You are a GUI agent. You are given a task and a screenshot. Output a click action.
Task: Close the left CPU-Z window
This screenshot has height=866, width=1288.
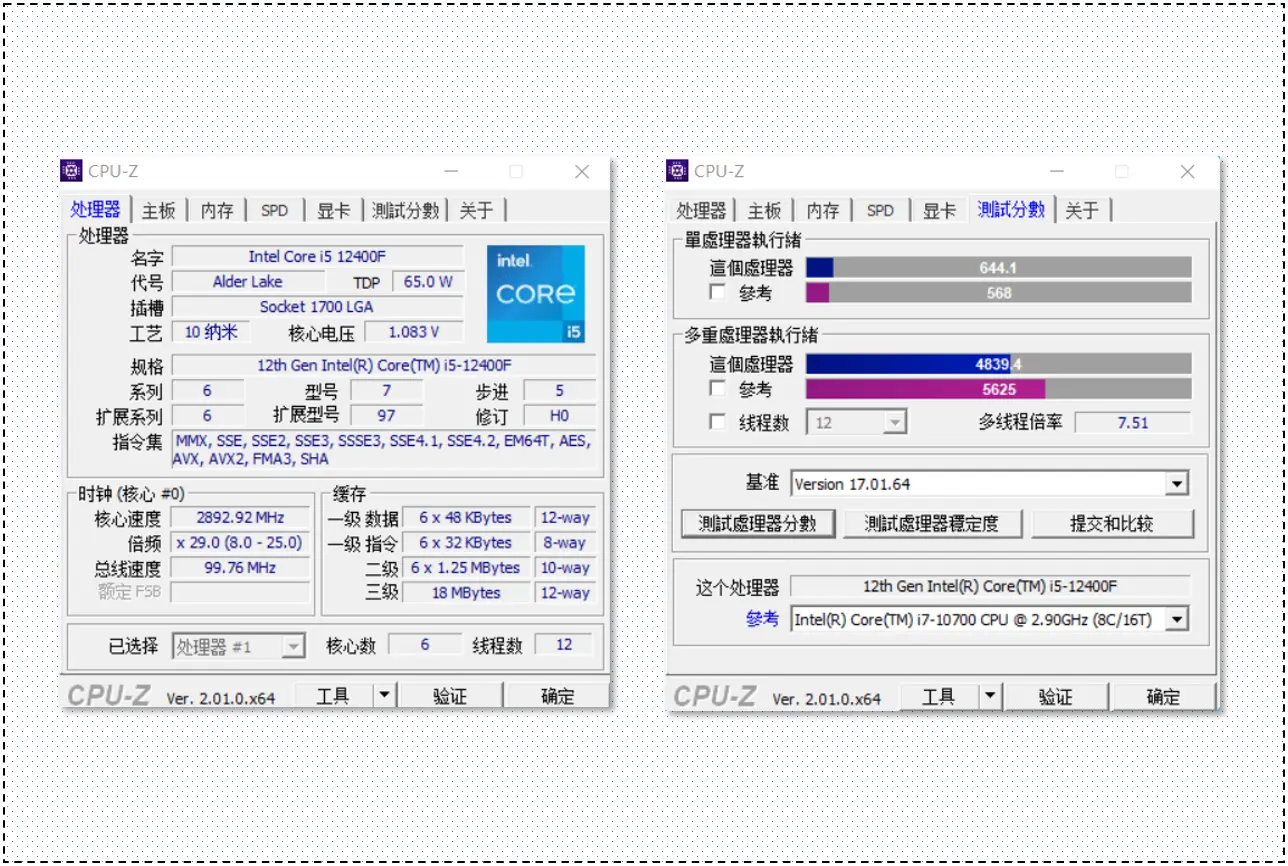coord(582,172)
